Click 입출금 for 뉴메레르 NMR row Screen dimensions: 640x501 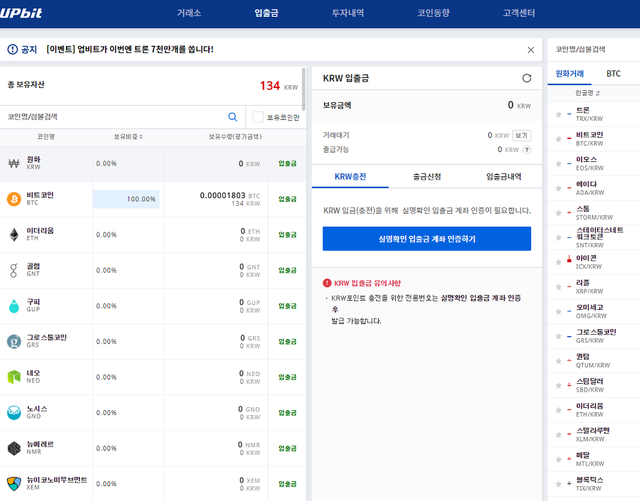click(x=287, y=448)
